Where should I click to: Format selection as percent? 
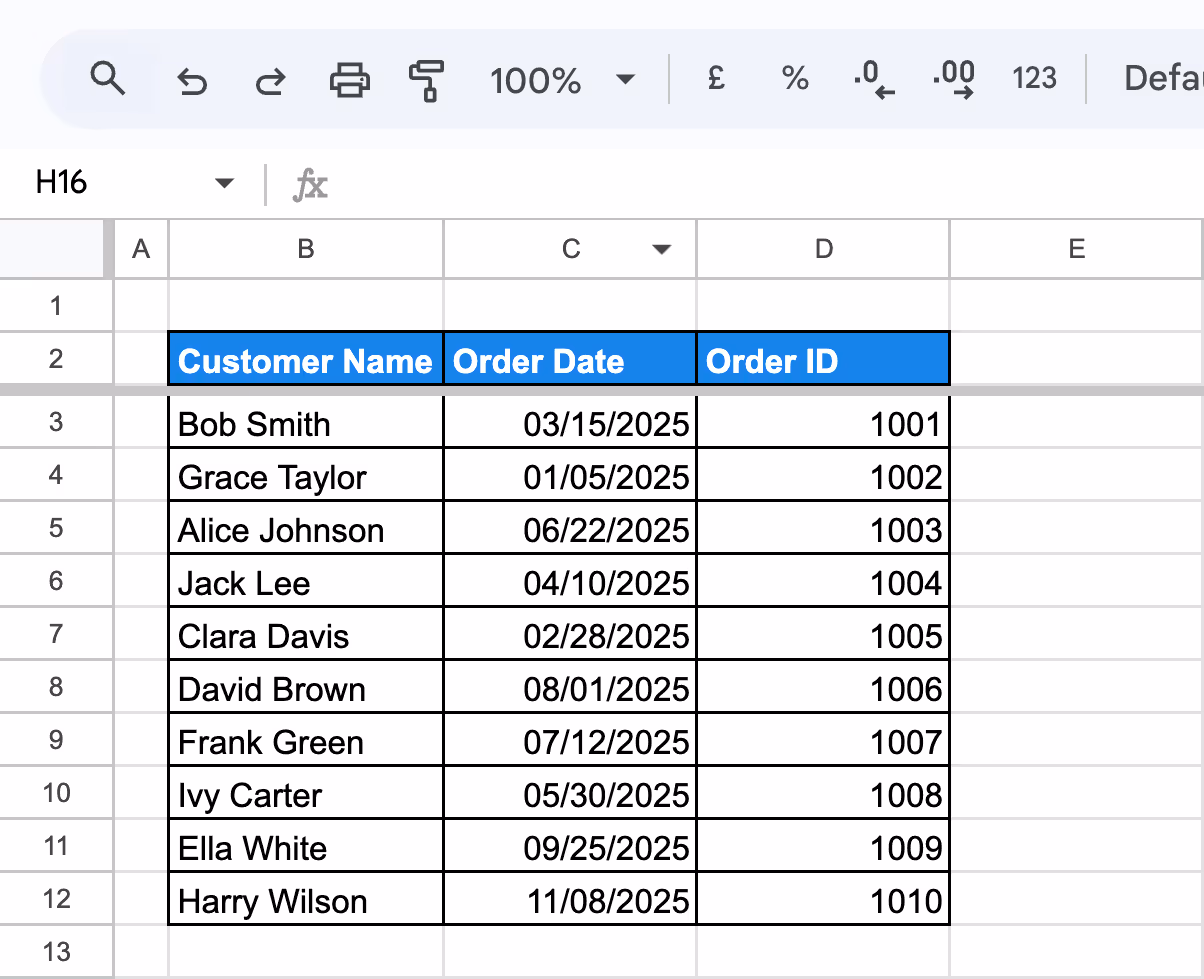point(794,78)
